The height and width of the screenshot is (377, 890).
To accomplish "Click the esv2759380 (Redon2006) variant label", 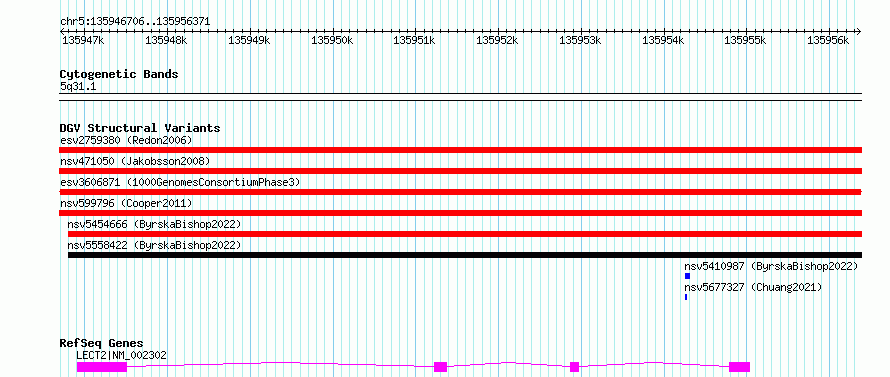I will 126,140.
